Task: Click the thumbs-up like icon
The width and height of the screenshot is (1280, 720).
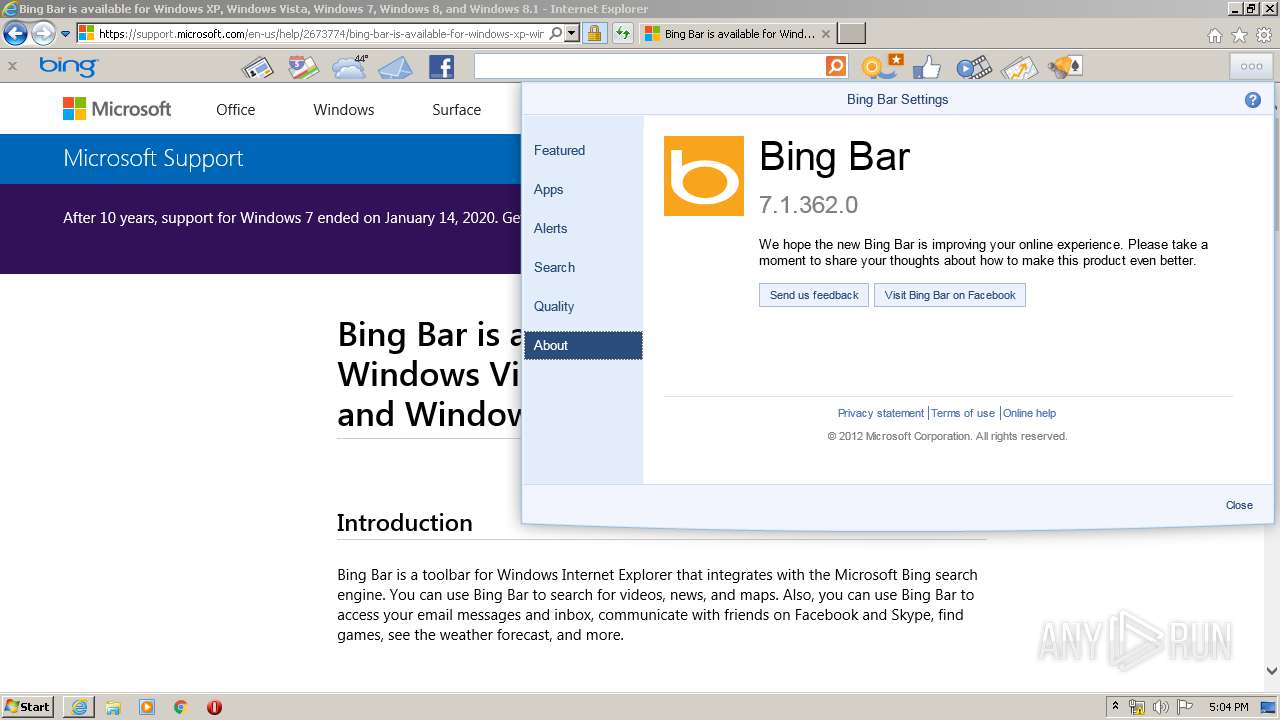Action: [927, 67]
